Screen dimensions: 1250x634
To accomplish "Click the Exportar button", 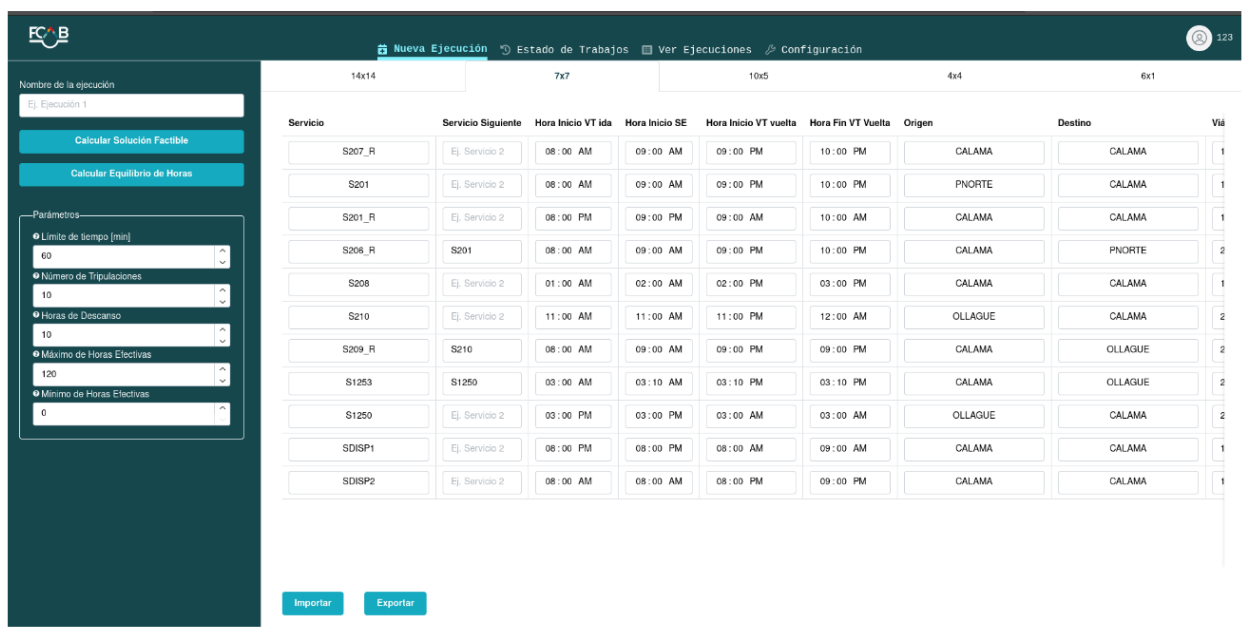I will coord(395,603).
